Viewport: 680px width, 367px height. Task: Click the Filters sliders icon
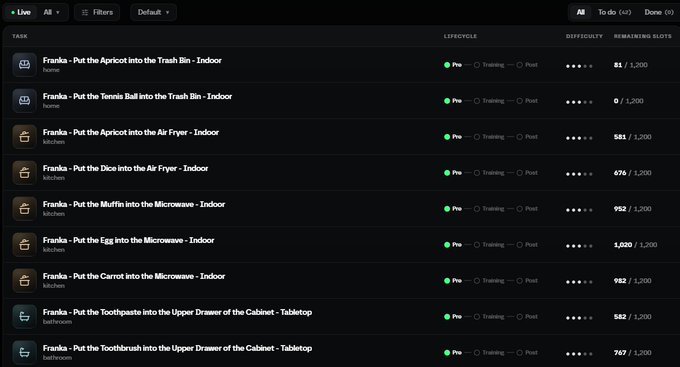[x=85, y=13]
